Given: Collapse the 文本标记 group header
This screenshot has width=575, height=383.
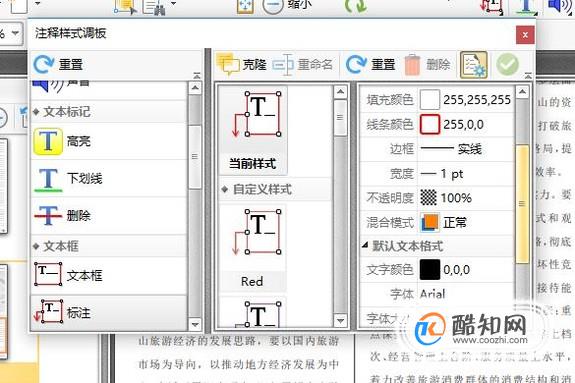Looking at the screenshot, I should pos(109,112).
